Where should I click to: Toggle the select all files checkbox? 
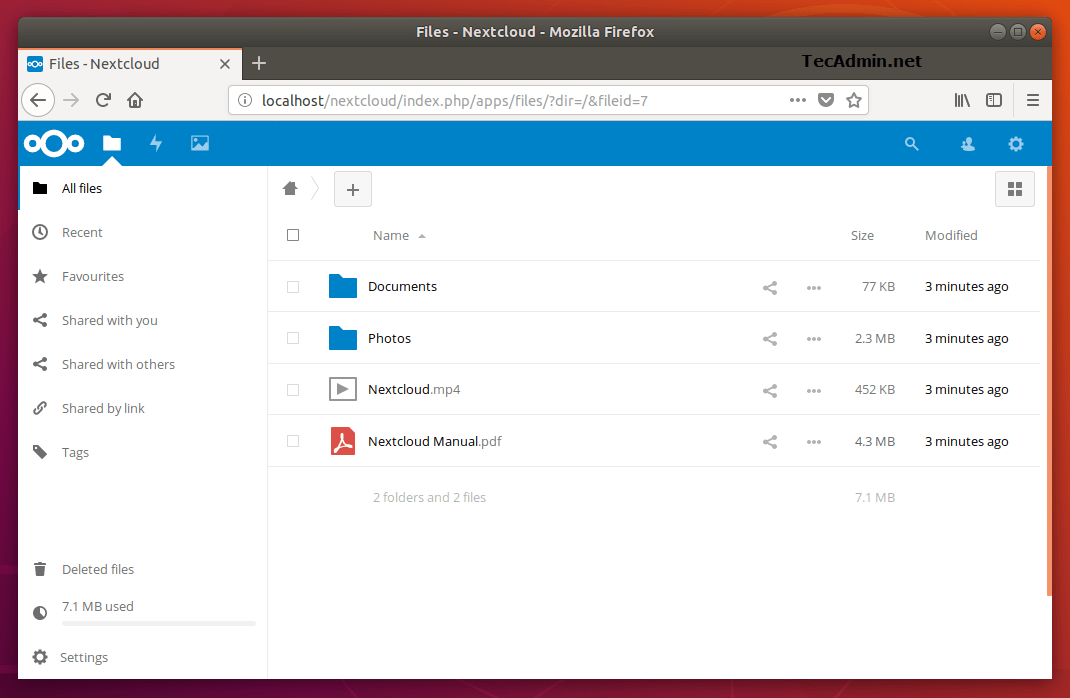click(293, 235)
